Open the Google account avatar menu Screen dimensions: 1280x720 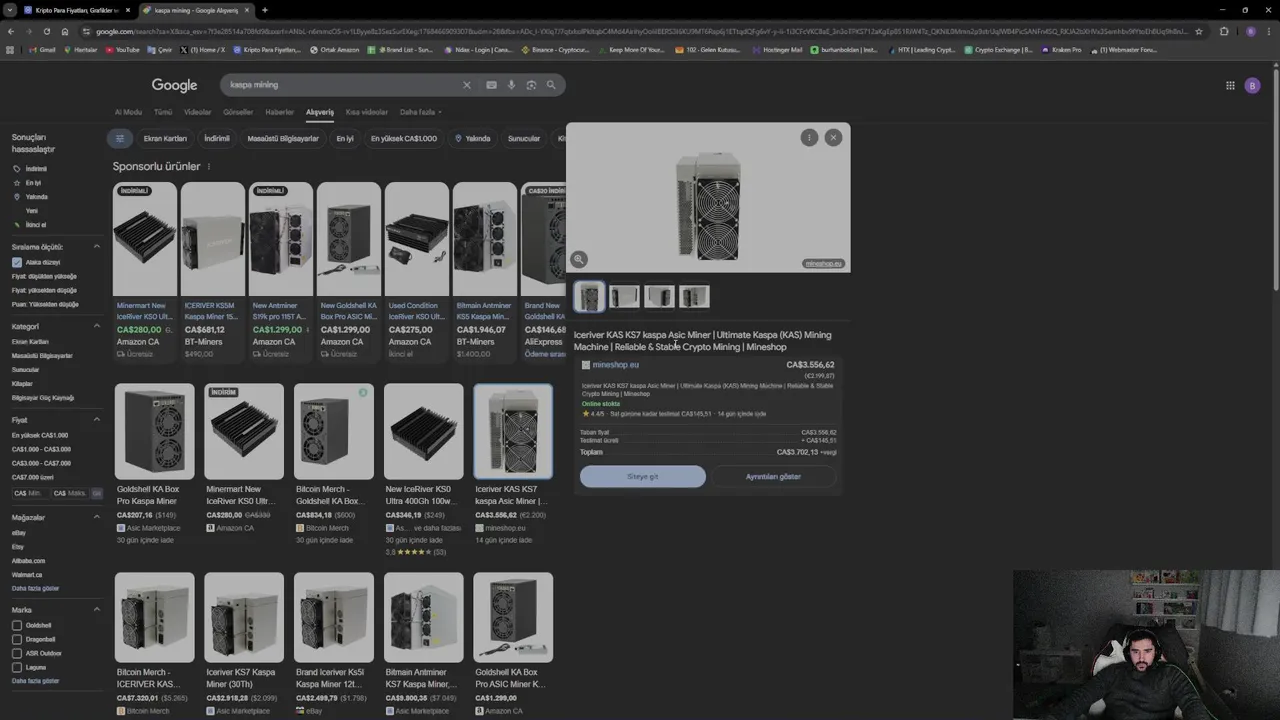pyautogui.click(x=1252, y=85)
